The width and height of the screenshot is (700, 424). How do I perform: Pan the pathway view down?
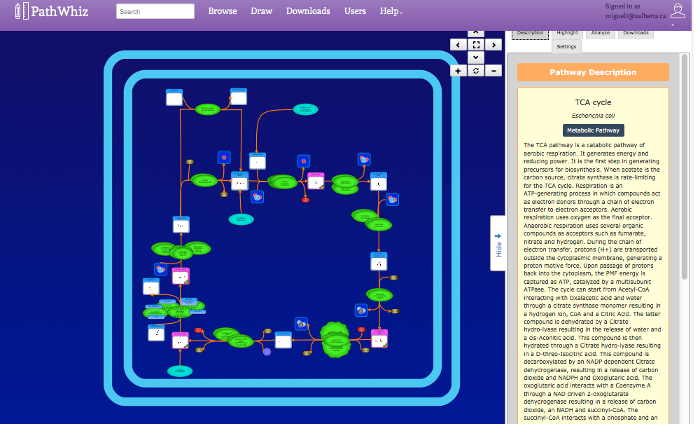point(476,58)
